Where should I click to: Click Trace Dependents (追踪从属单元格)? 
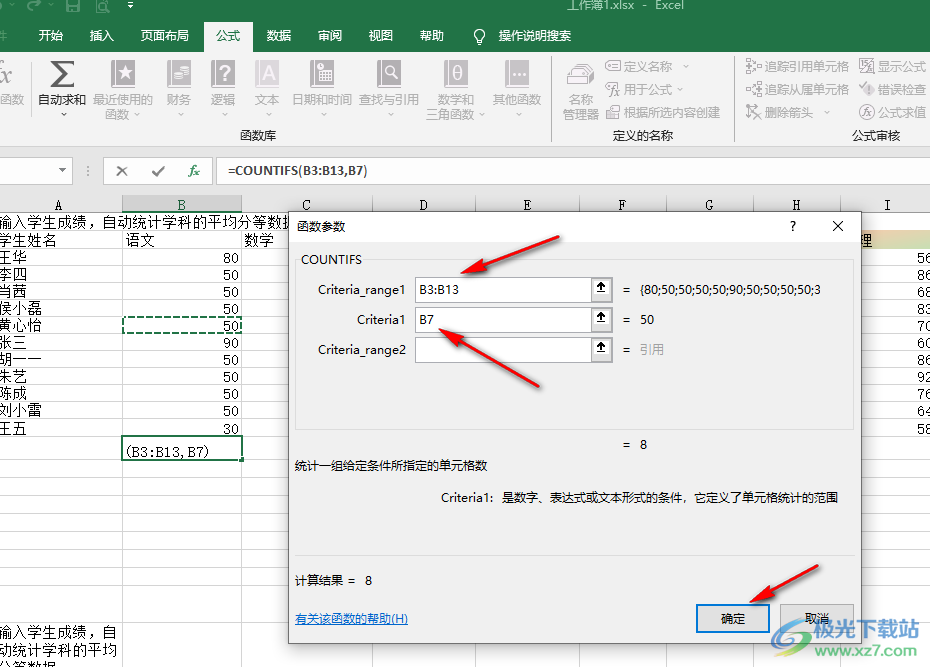(797, 89)
